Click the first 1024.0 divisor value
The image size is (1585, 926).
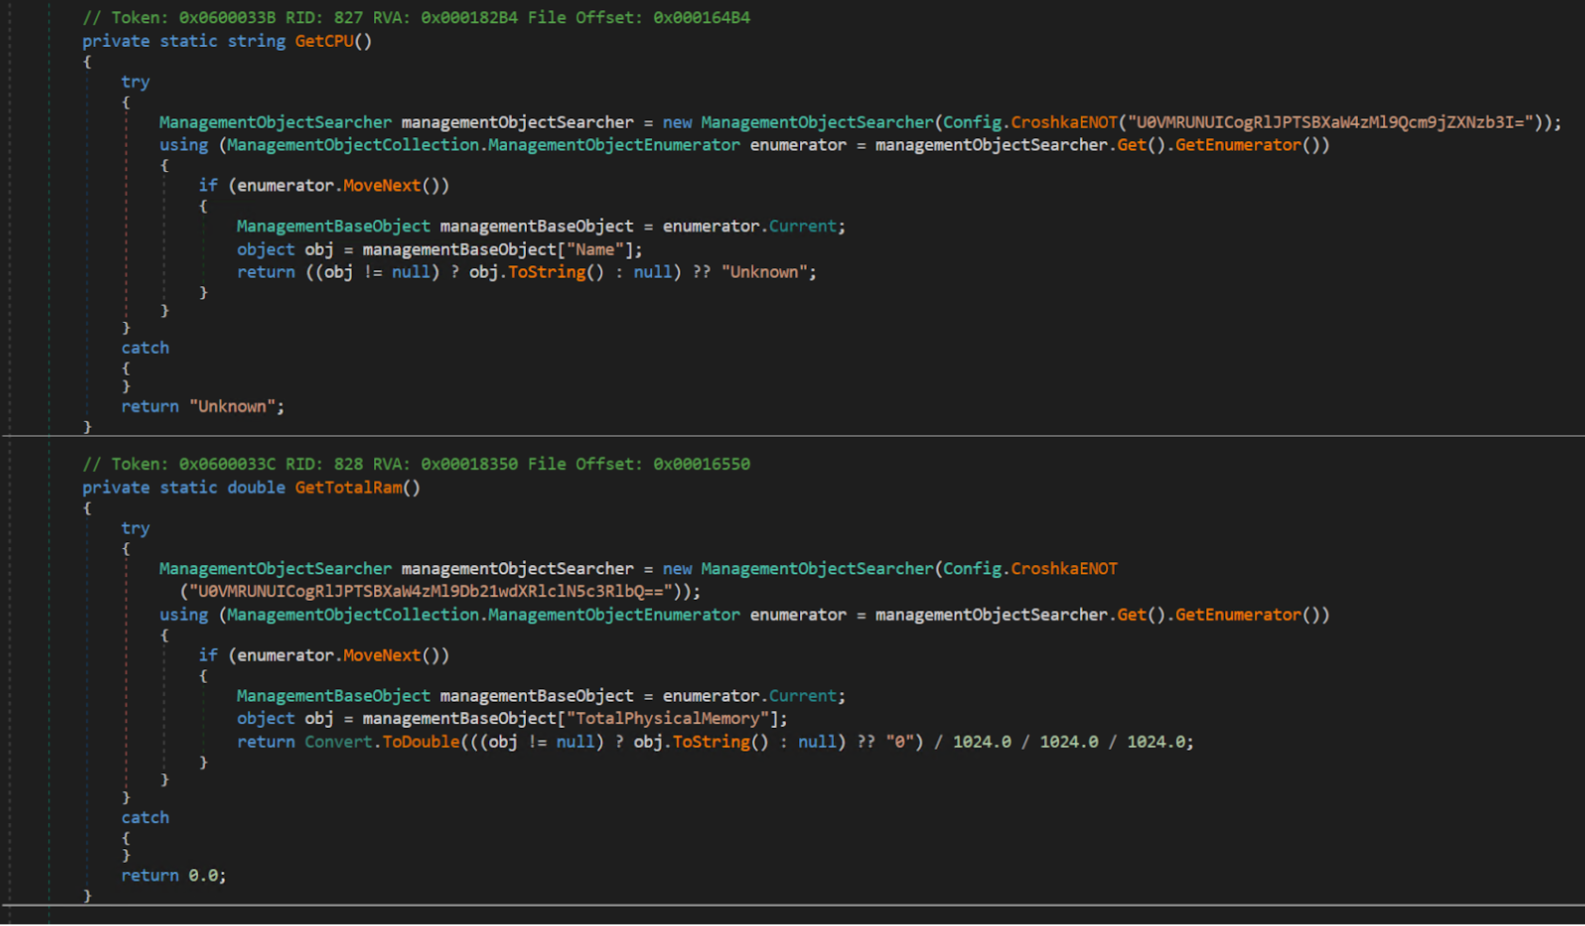coord(981,742)
